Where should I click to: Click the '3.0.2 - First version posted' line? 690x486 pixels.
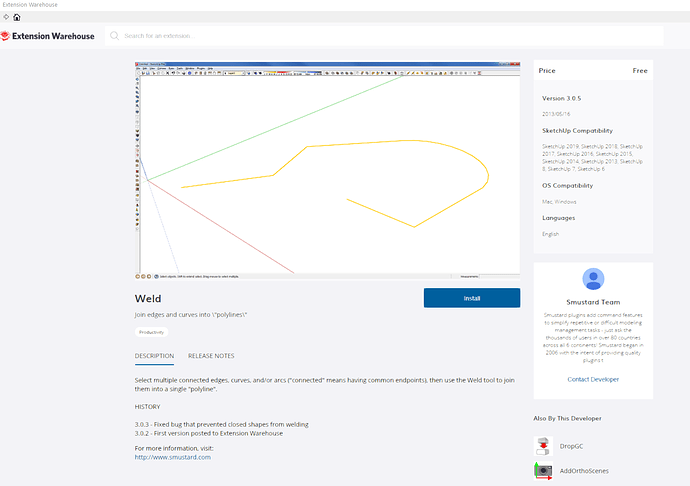tap(209, 433)
